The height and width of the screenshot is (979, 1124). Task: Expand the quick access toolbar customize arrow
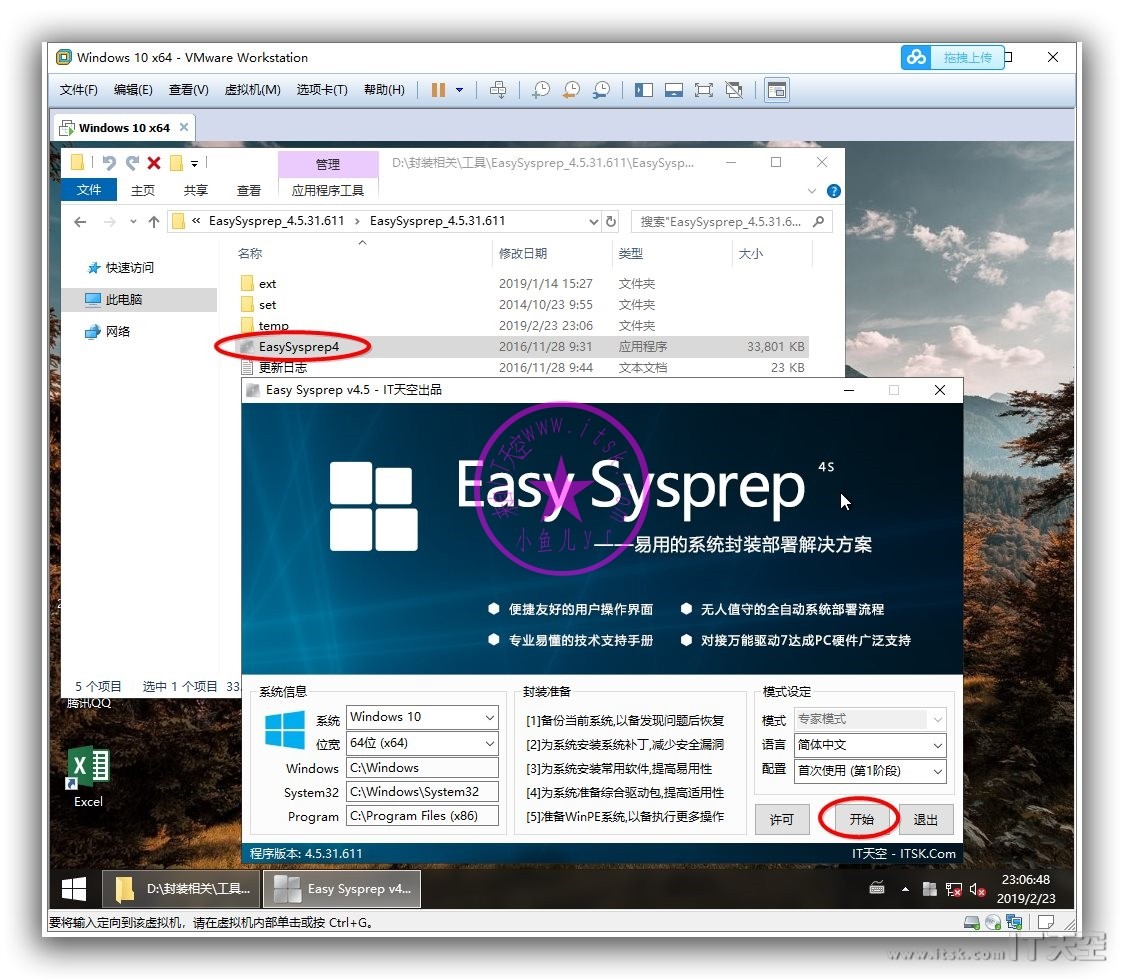click(194, 164)
